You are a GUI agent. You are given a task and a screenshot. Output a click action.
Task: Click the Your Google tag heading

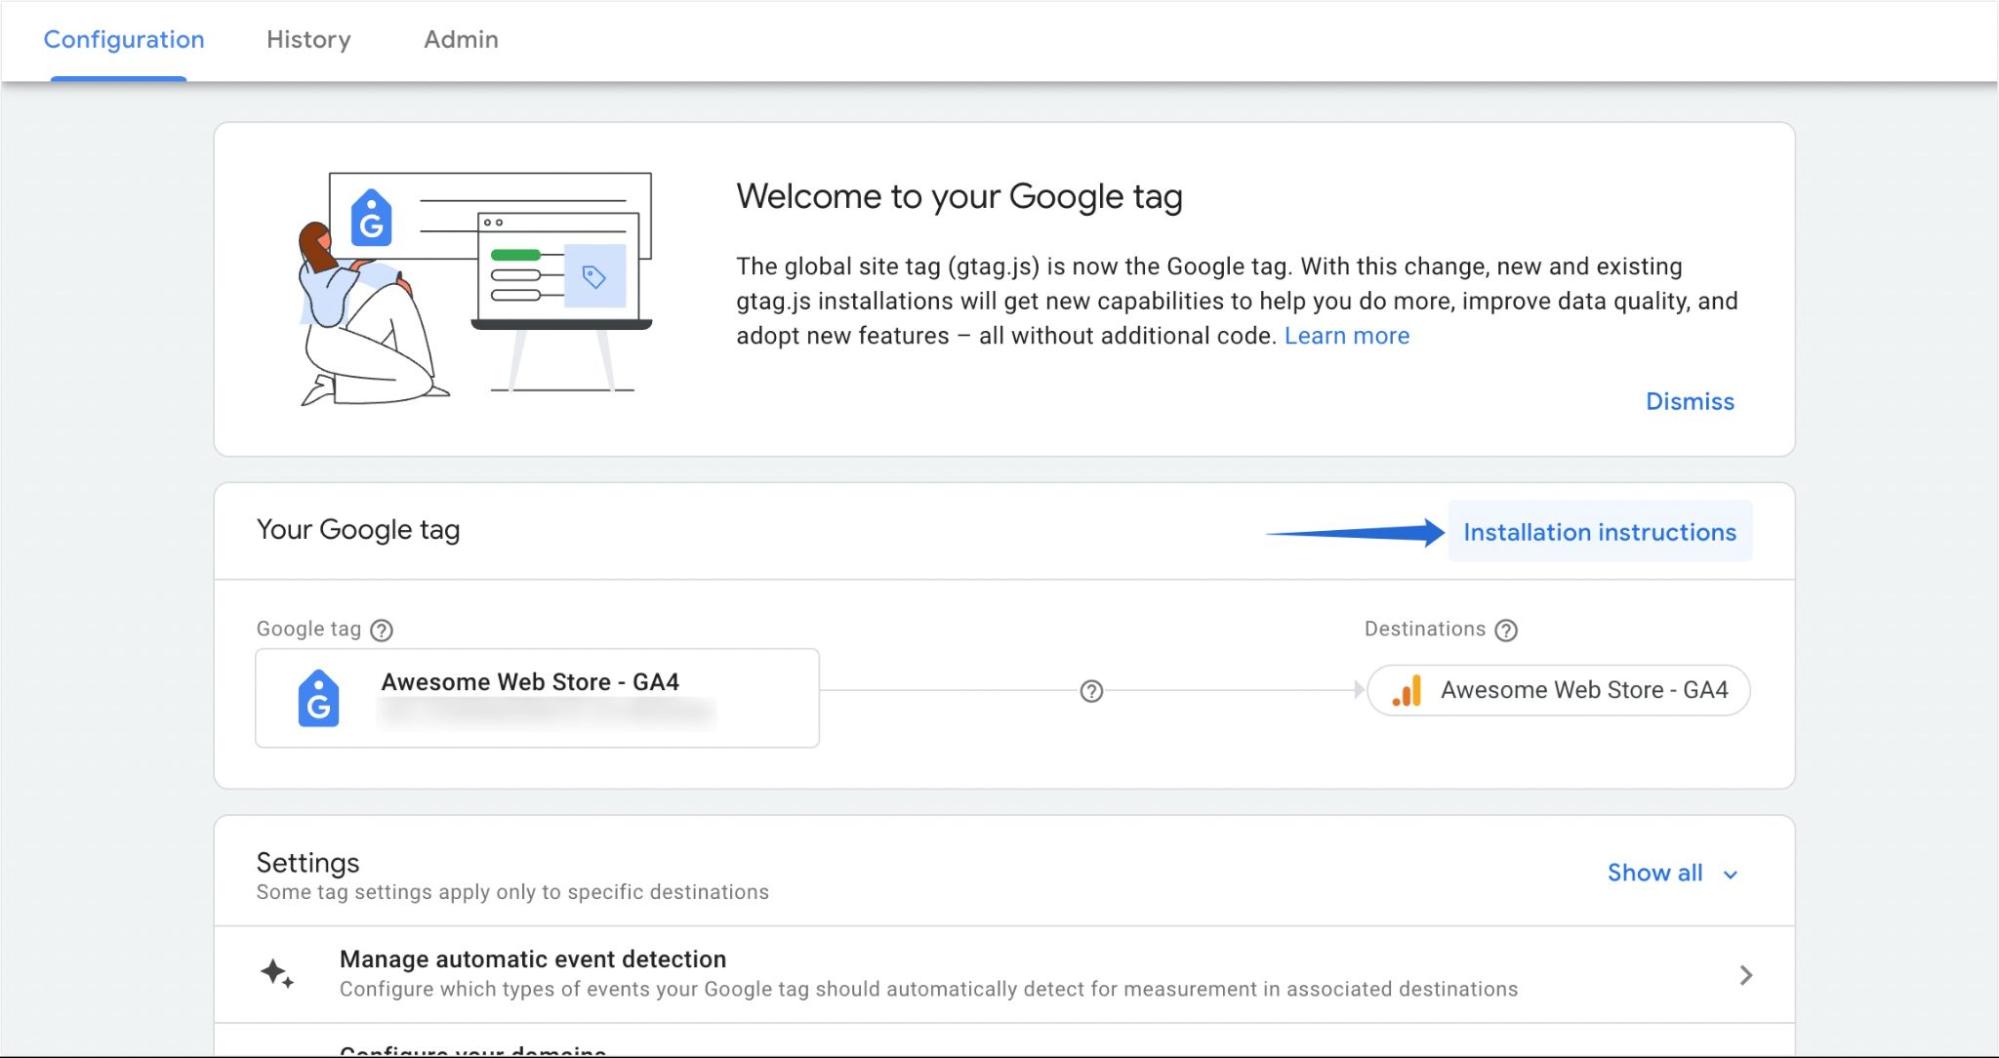358,530
